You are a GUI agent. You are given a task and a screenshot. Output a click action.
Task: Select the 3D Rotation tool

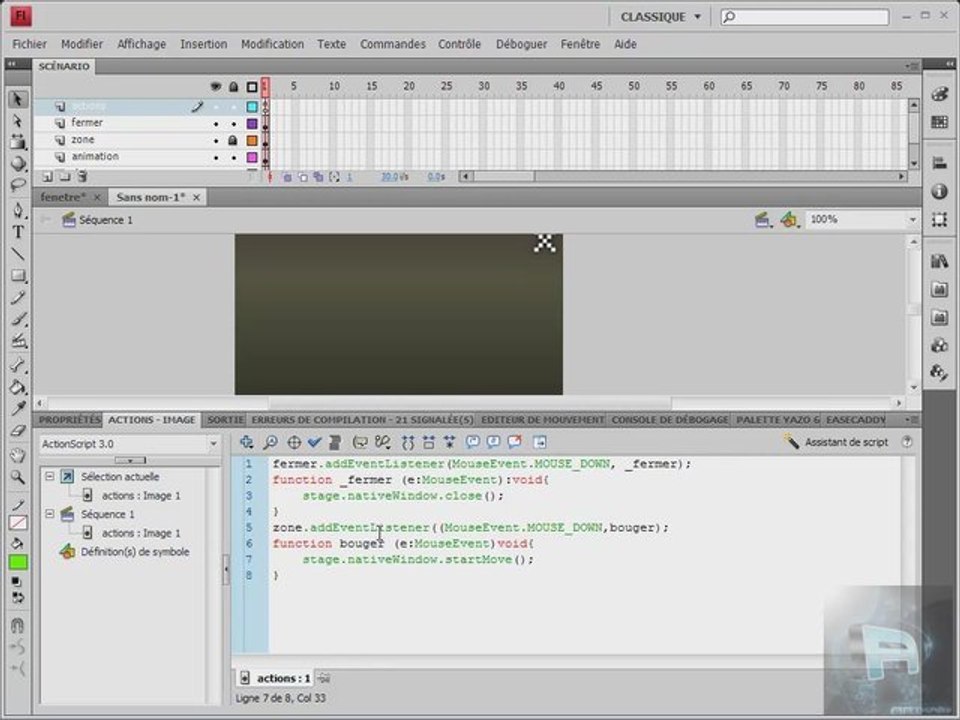pos(18,163)
